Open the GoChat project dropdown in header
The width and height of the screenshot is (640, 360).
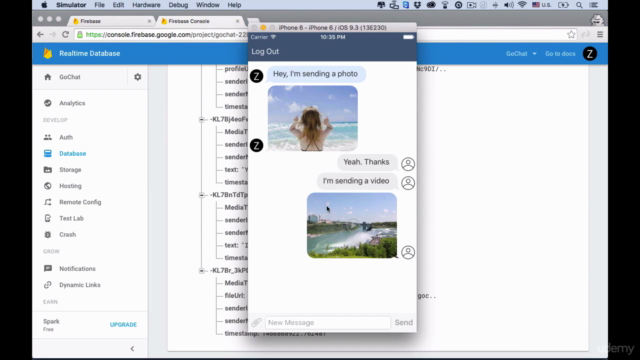(521, 54)
